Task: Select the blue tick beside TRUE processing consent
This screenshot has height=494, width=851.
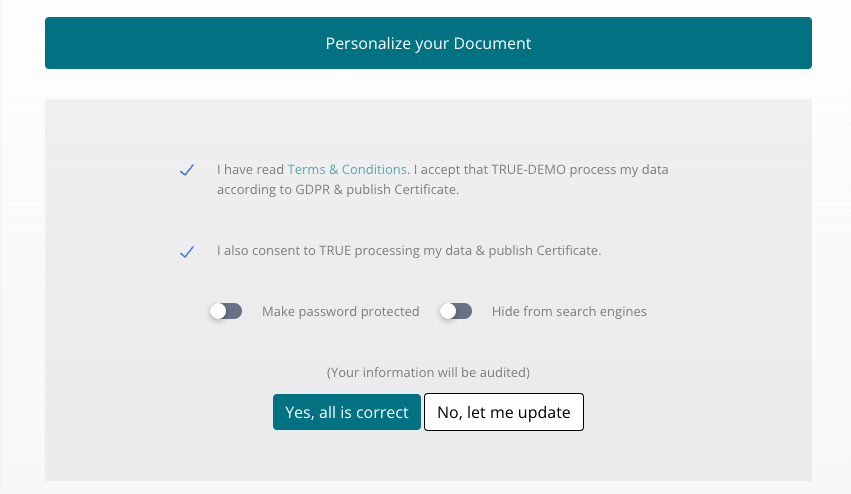Action: pos(187,252)
